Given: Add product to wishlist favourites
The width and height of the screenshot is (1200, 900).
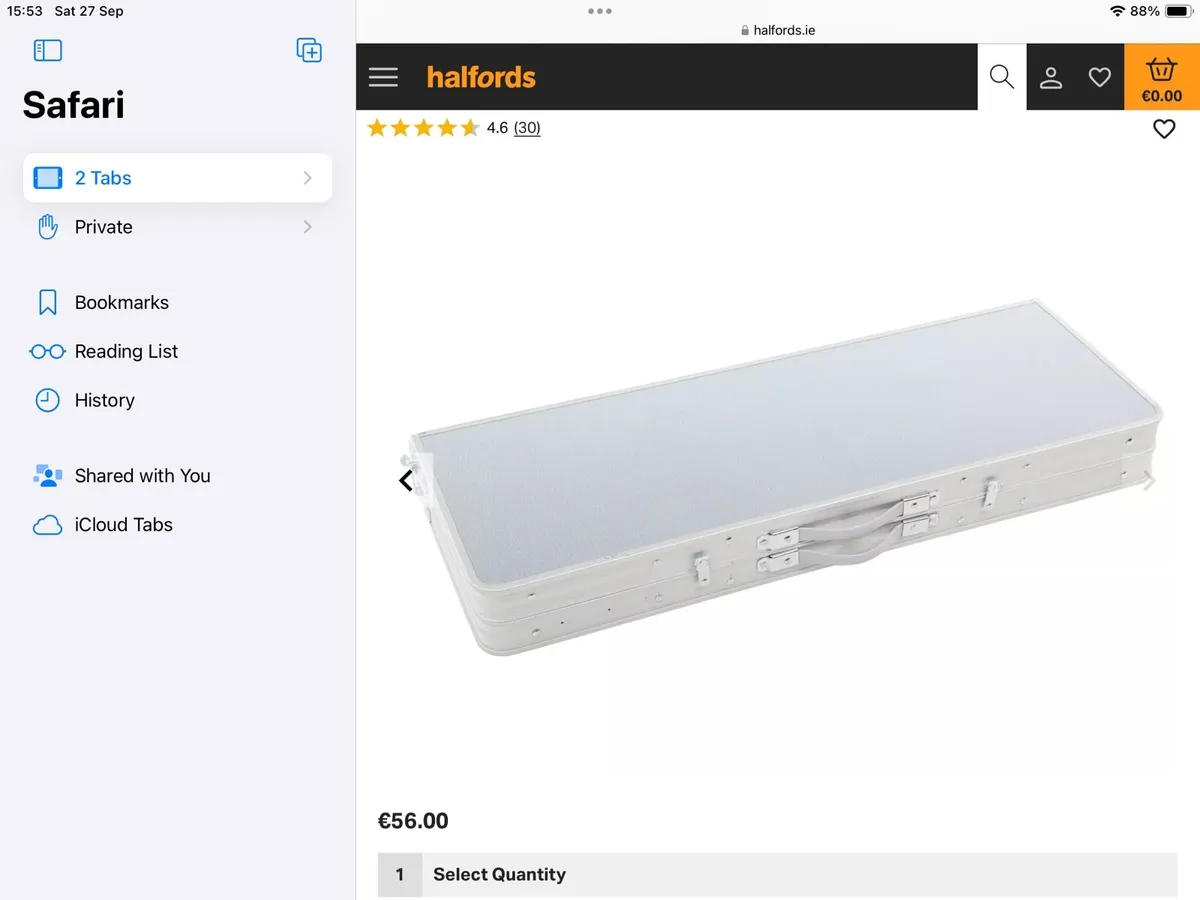Looking at the screenshot, I should click(1164, 129).
